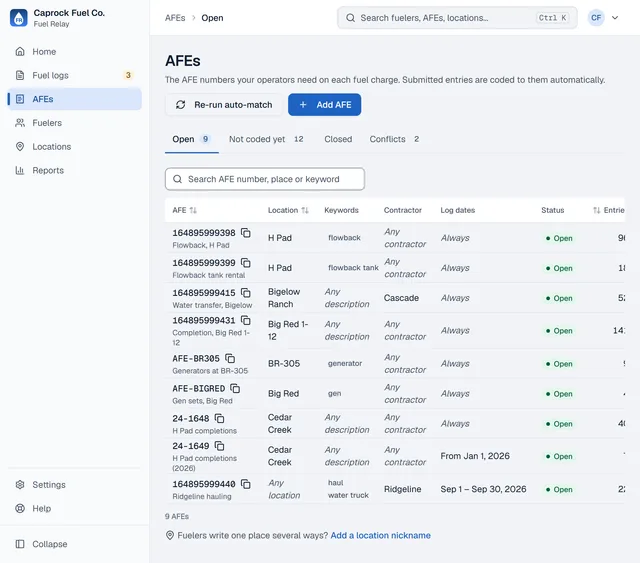Copy AFE number 164895999398
The height and width of the screenshot is (563, 640).
pos(246,233)
